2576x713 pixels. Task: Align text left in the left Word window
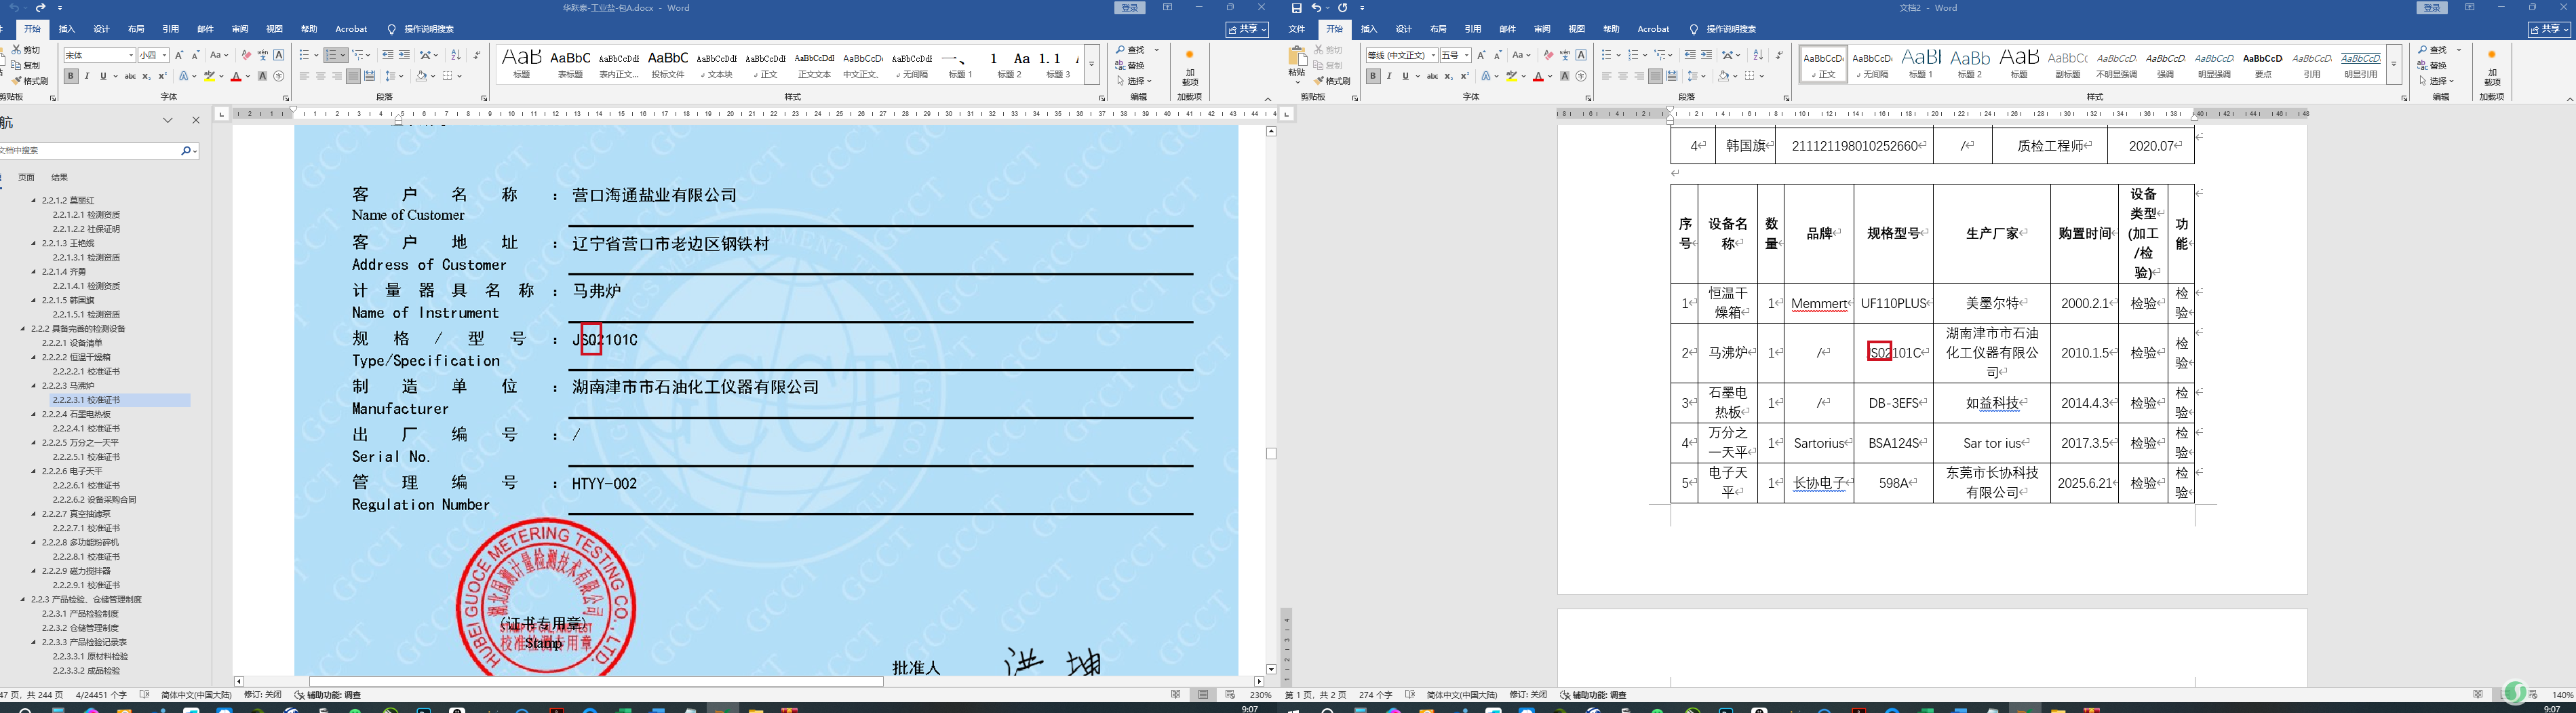304,76
